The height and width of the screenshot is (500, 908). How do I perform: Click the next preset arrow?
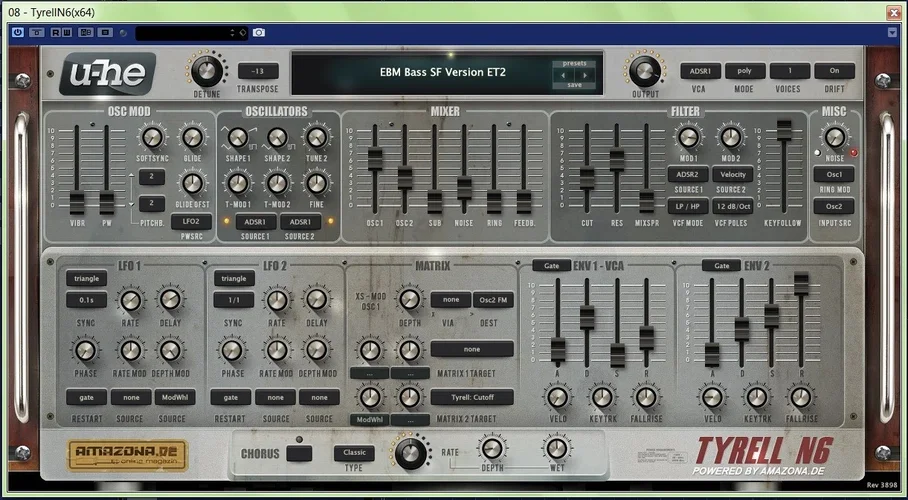587,74
